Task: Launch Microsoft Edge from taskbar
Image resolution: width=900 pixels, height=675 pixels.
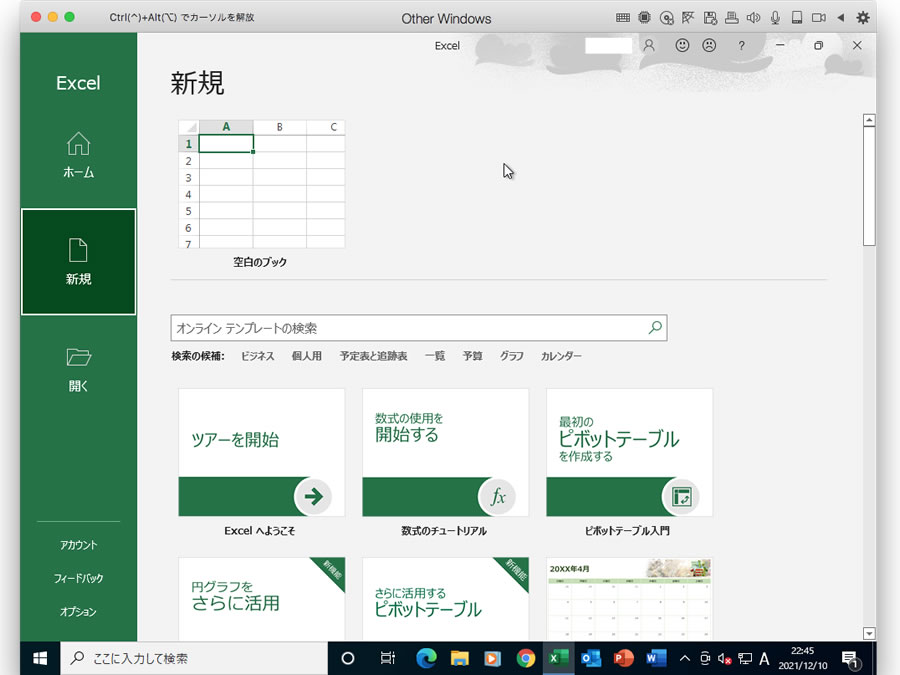Action: click(x=426, y=658)
